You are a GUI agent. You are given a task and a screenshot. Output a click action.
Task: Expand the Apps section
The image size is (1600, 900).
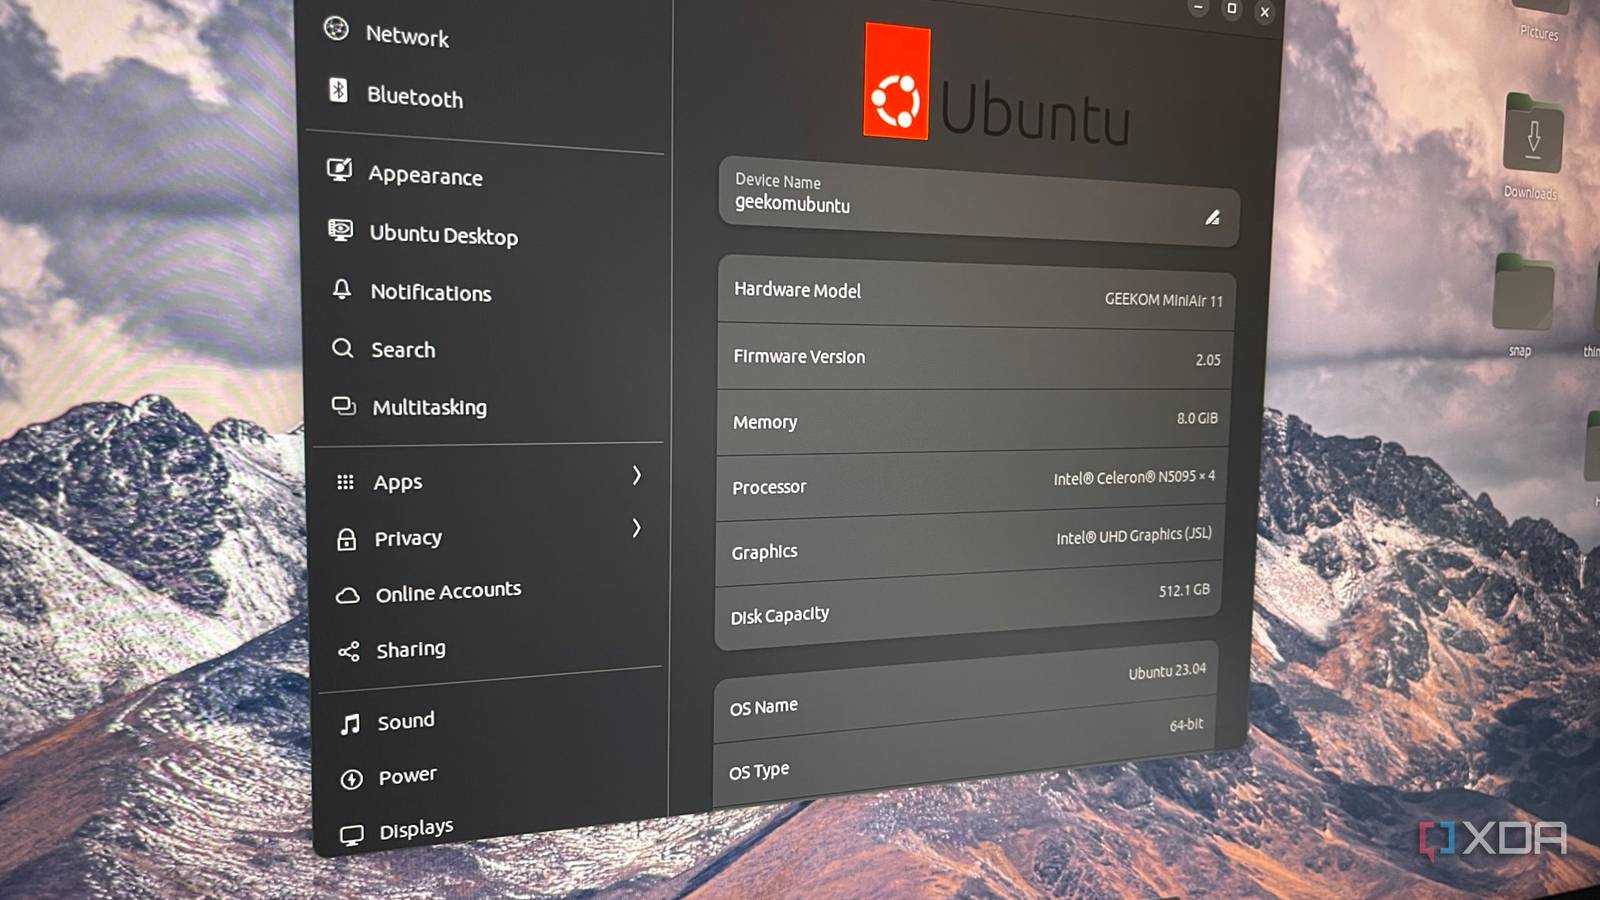[x=637, y=478]
